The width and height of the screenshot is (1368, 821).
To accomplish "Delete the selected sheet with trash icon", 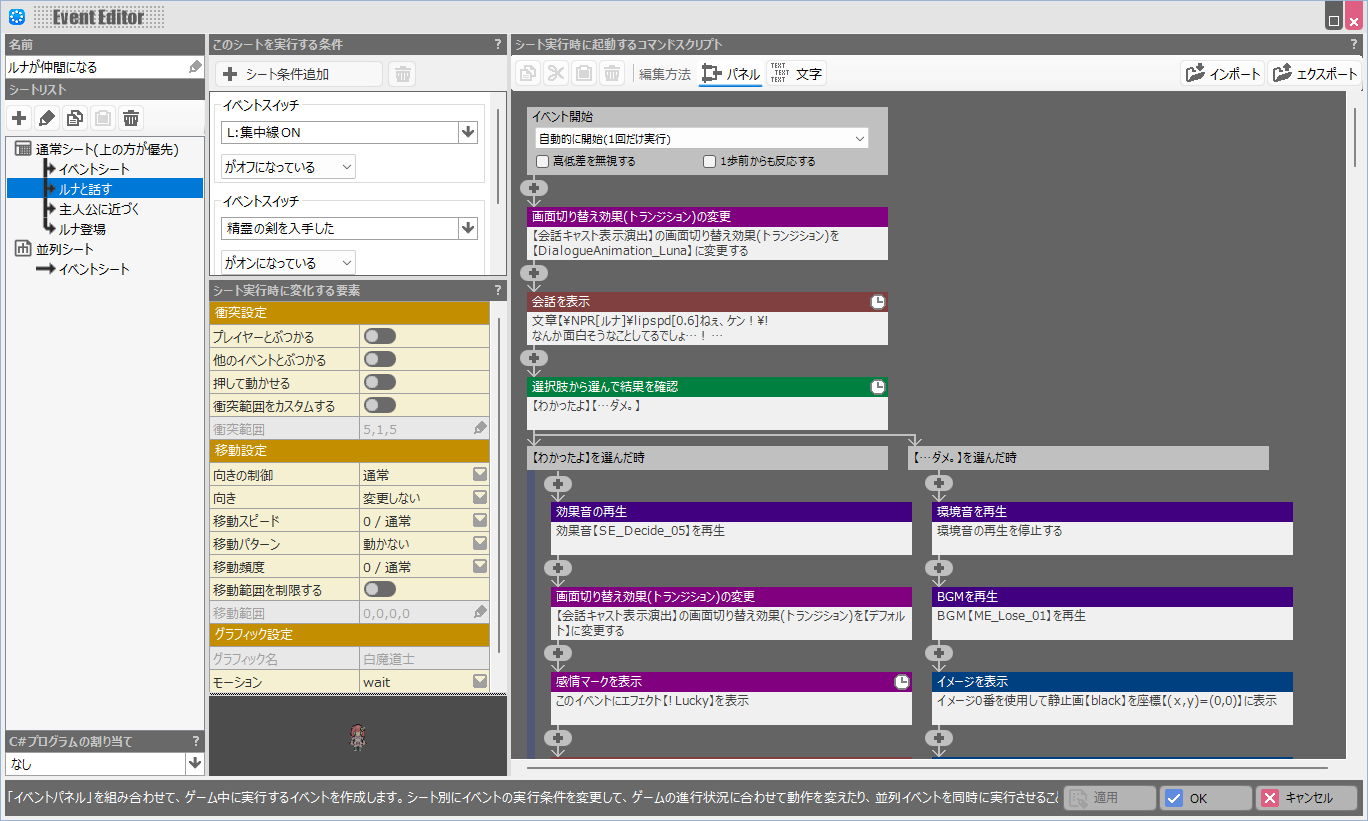I will [131, 118].
